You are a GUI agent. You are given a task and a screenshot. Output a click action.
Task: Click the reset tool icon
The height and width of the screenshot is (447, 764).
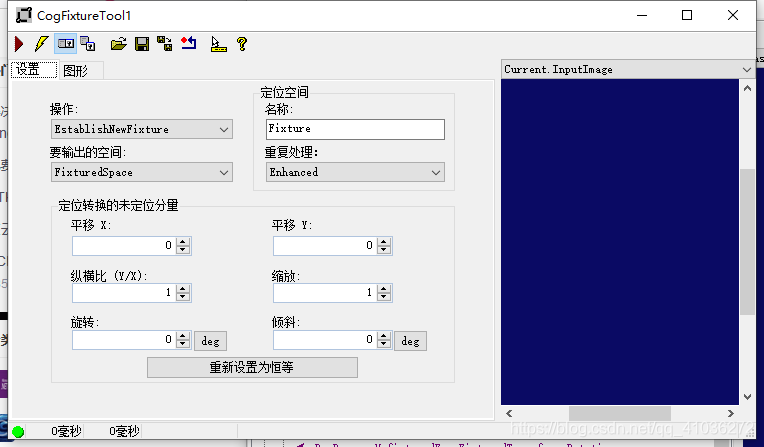point(189,43)
